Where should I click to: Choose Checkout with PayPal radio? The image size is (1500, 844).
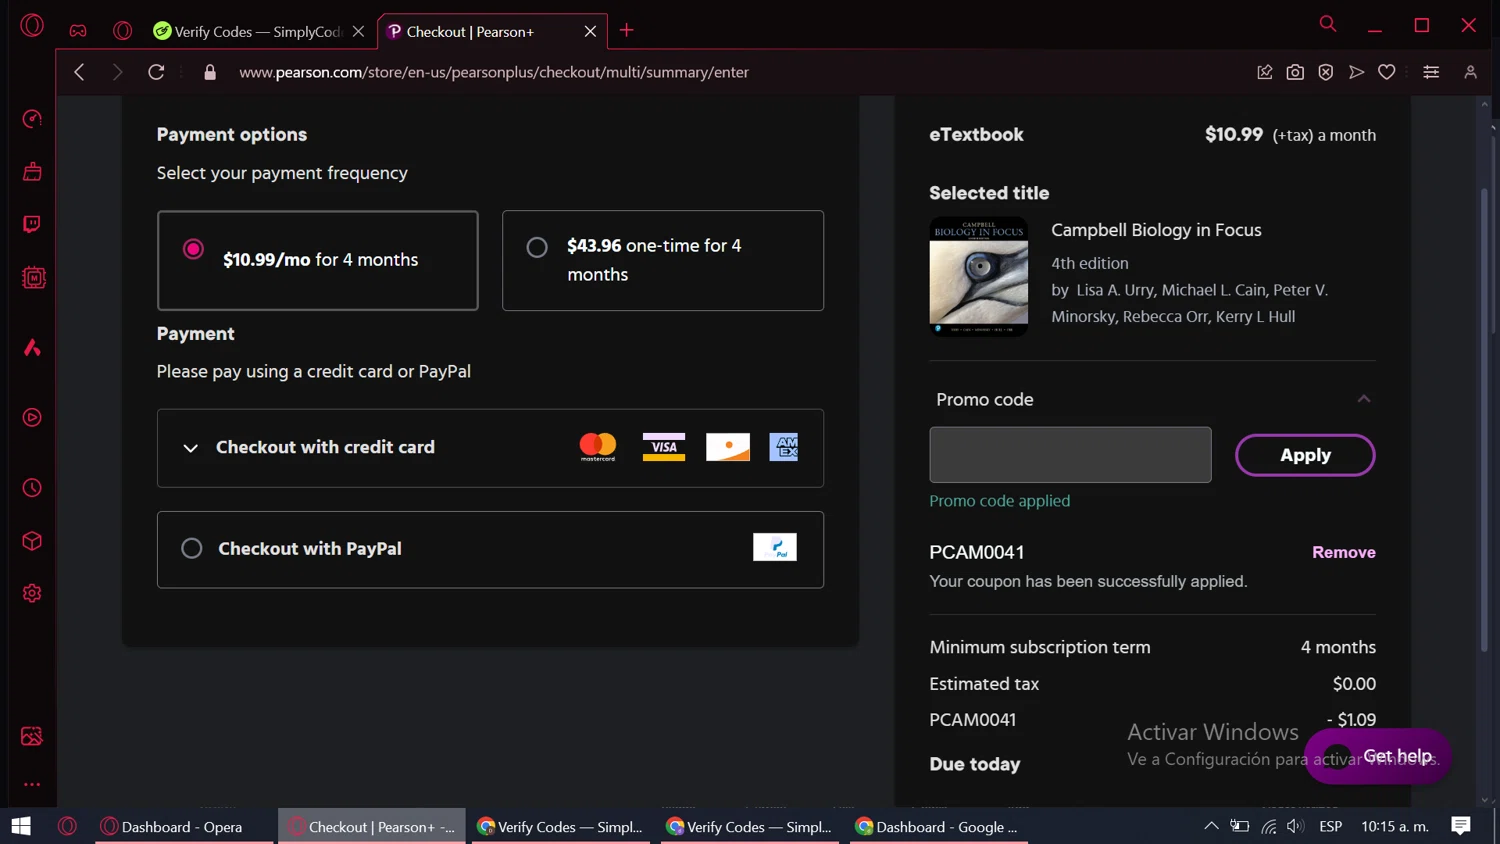tap(192, 548)
